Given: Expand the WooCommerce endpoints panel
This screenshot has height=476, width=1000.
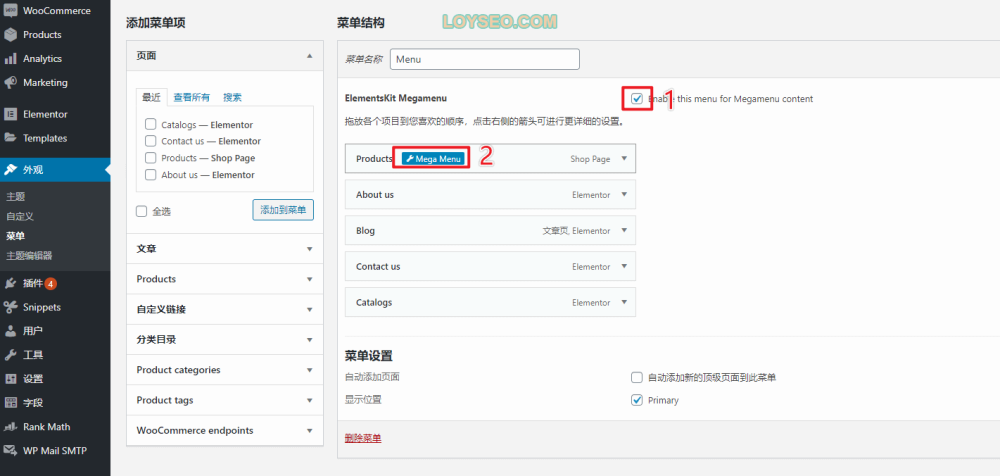Looking at the screenshot, I should click(x=309, y=431).
